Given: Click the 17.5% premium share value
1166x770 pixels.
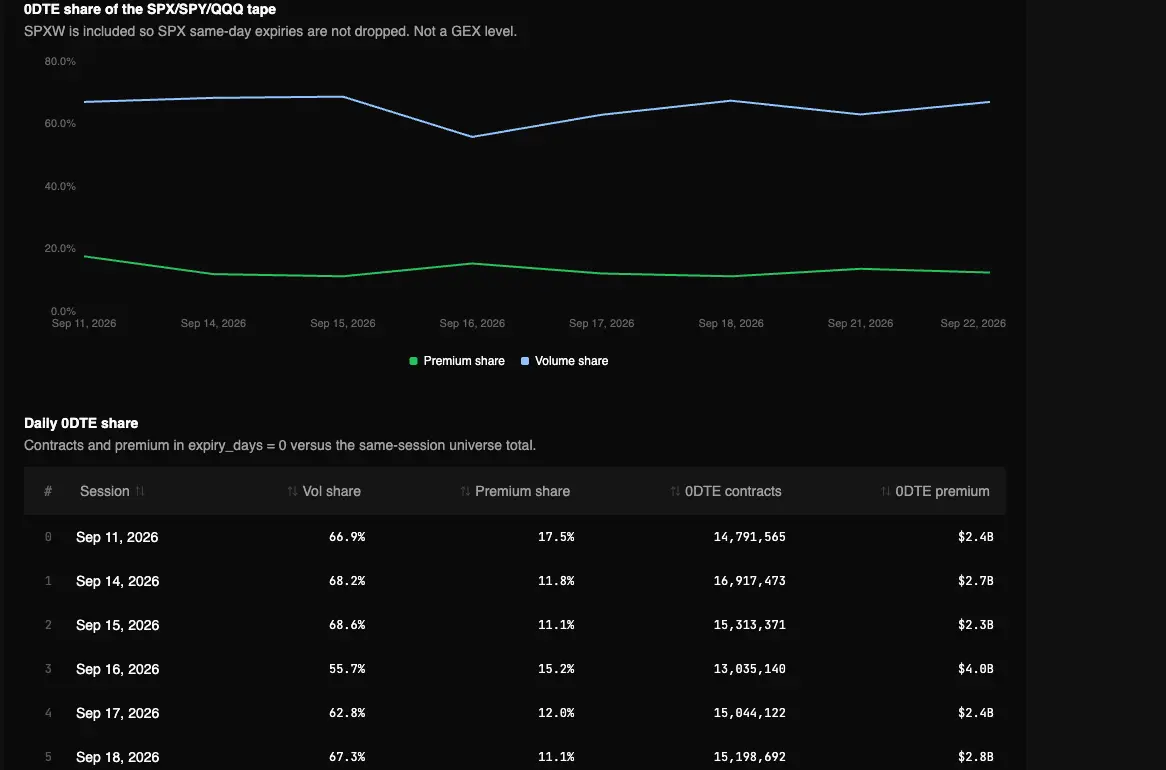Looking at the screenshot, I should pos(556,536).
